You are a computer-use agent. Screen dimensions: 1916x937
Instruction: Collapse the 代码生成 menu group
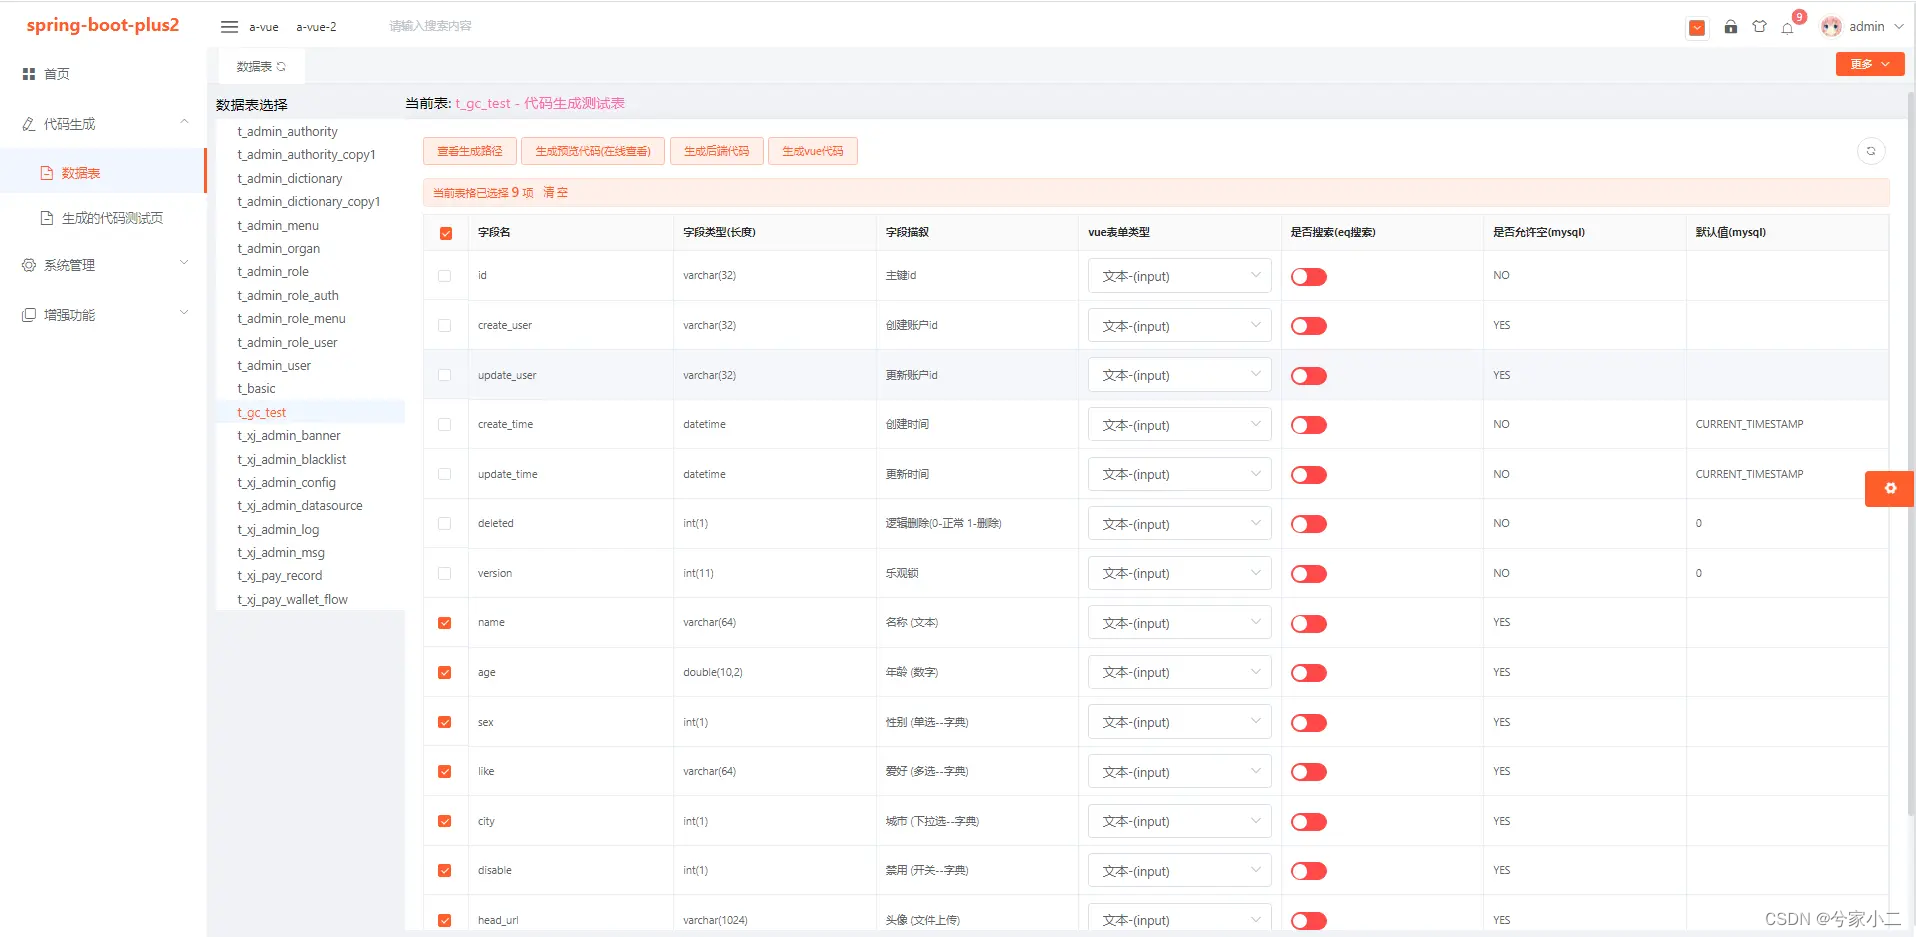click(x=104, y=124)
